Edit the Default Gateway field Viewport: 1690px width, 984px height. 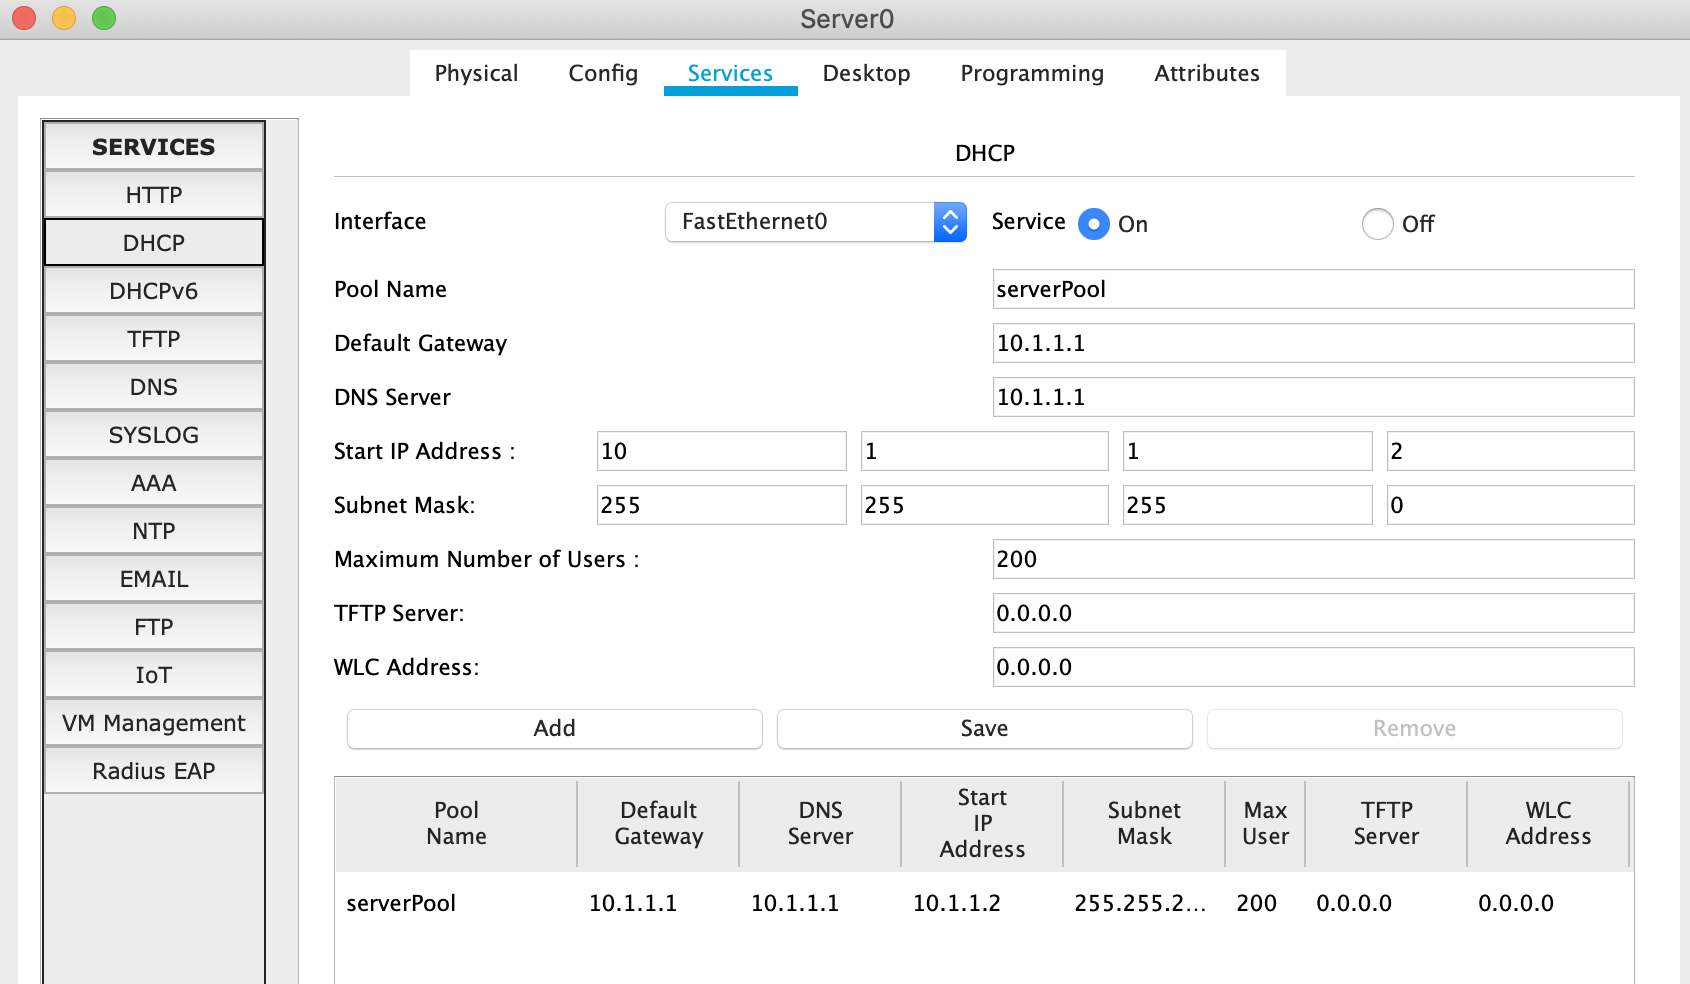(x=1313, y=344)
